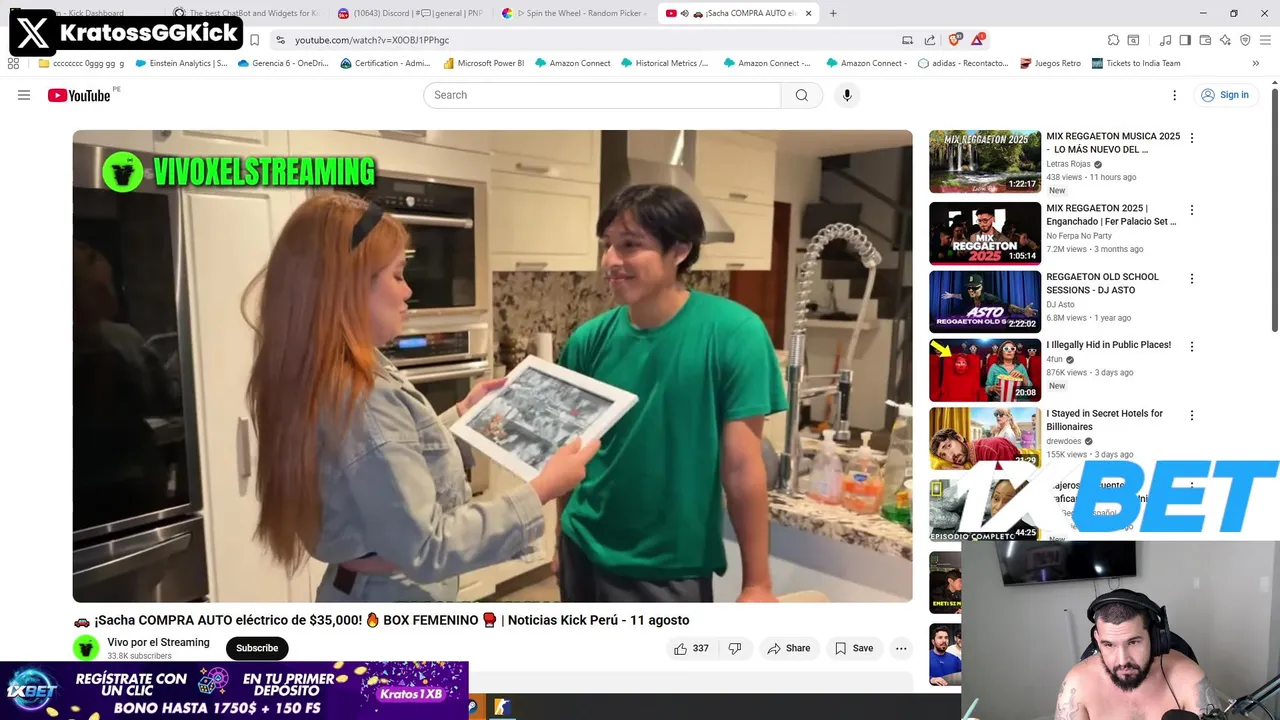Switch to the Discord general tab

point(409,13)
